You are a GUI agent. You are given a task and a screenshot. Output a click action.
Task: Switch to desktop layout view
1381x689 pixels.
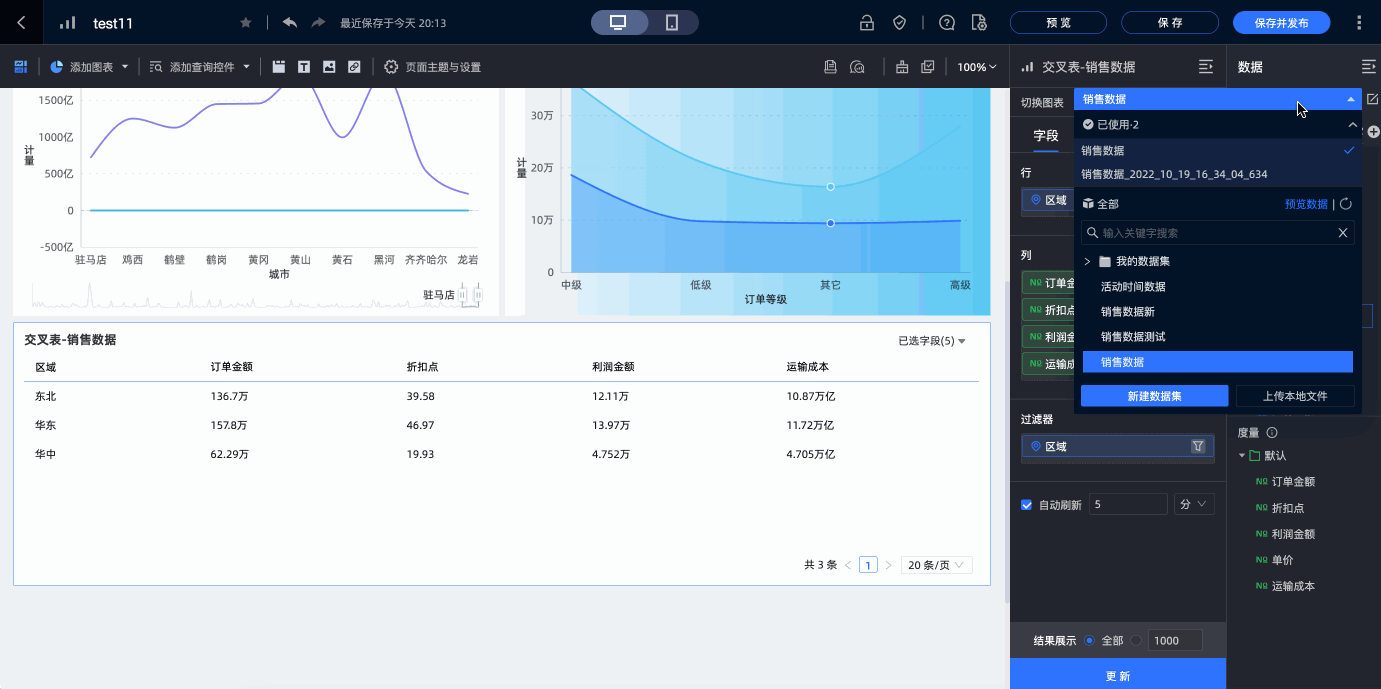click(x=618, y=22)
